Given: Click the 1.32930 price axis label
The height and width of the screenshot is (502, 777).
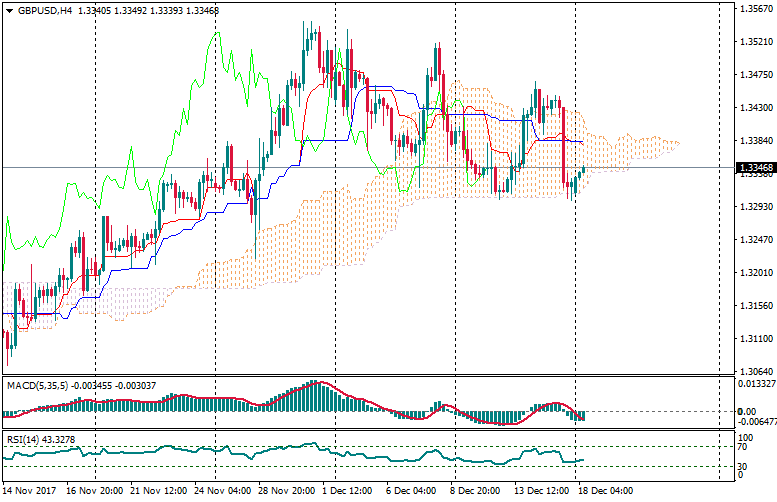Looking at the screenshot, I should pyautogui.click(x=755, y=207).
